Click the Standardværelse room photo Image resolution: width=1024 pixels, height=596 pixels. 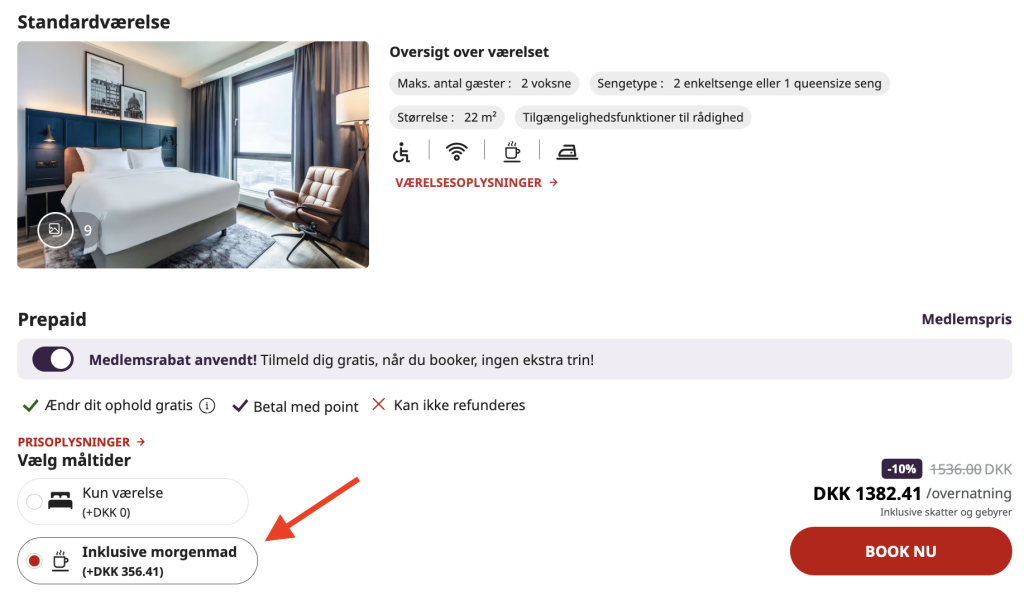click(x=193, y=155)
